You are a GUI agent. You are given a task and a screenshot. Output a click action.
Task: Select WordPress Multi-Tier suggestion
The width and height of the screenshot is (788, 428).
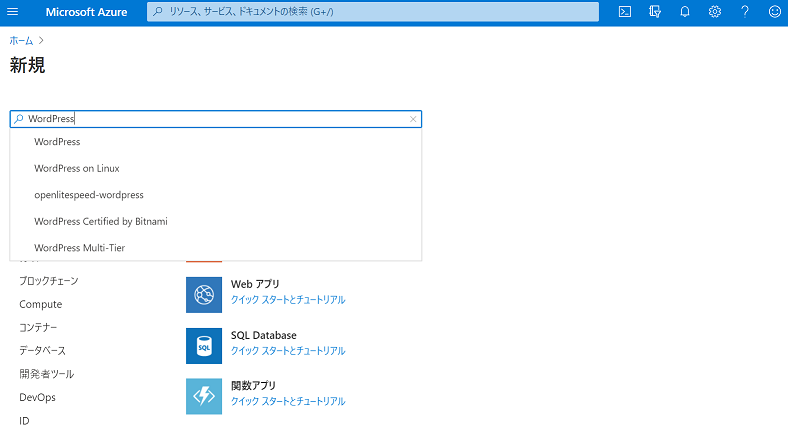pos(216,248)
